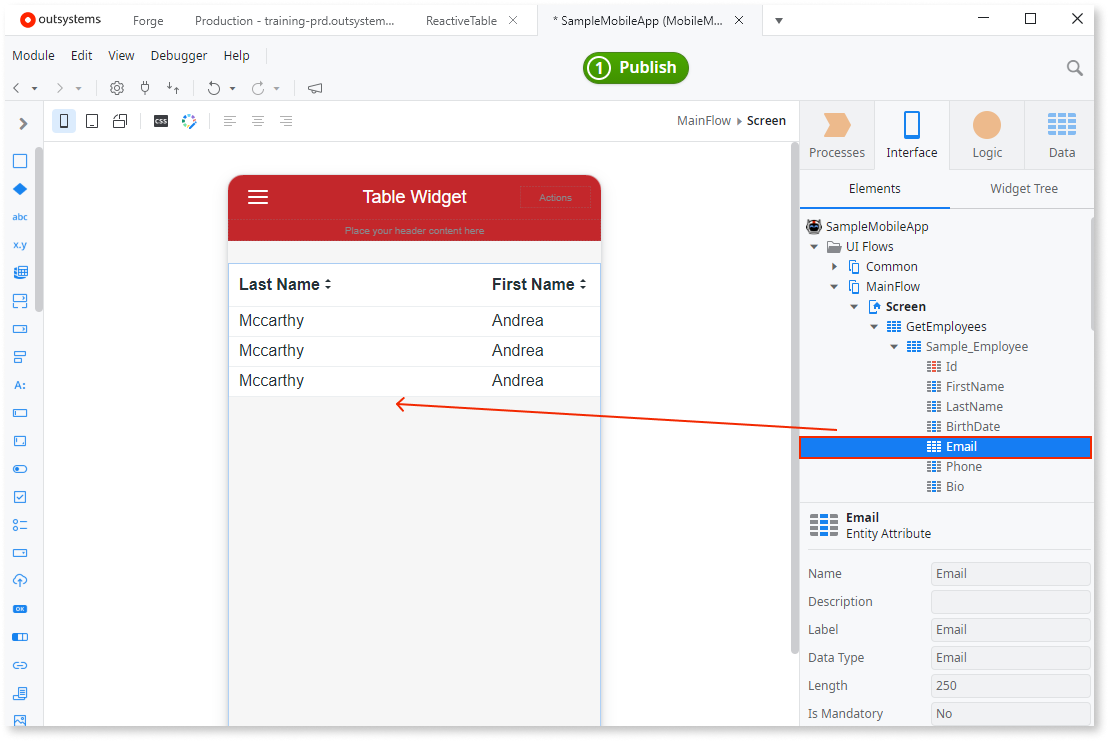
Task: Switch to the Widget Tree tab
Action: coord(1023,189)
